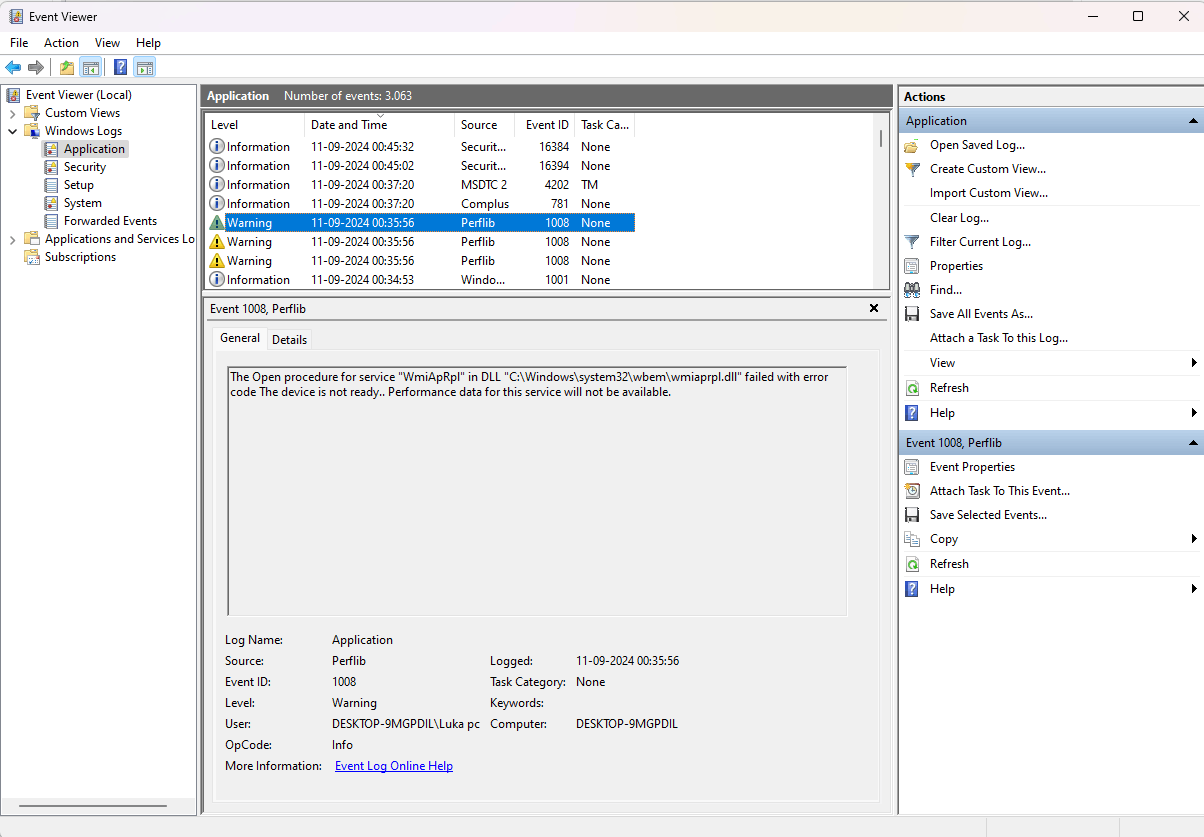Select the Information event 16384 row

click(420, 147)
